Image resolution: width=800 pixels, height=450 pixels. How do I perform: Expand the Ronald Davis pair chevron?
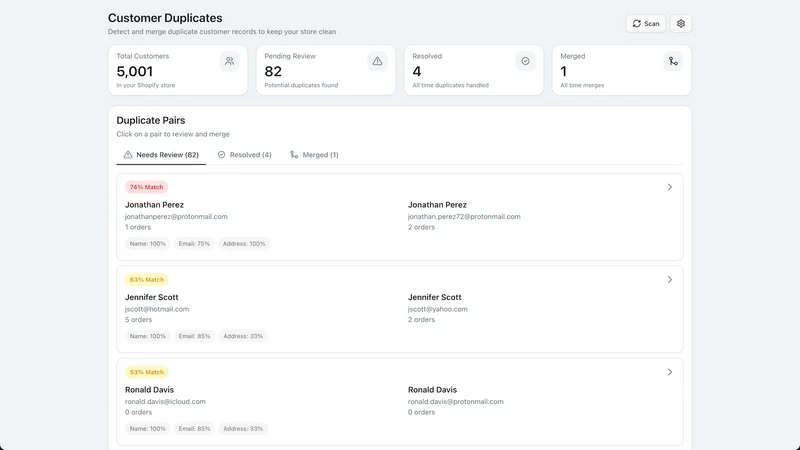tap(670, 372)
